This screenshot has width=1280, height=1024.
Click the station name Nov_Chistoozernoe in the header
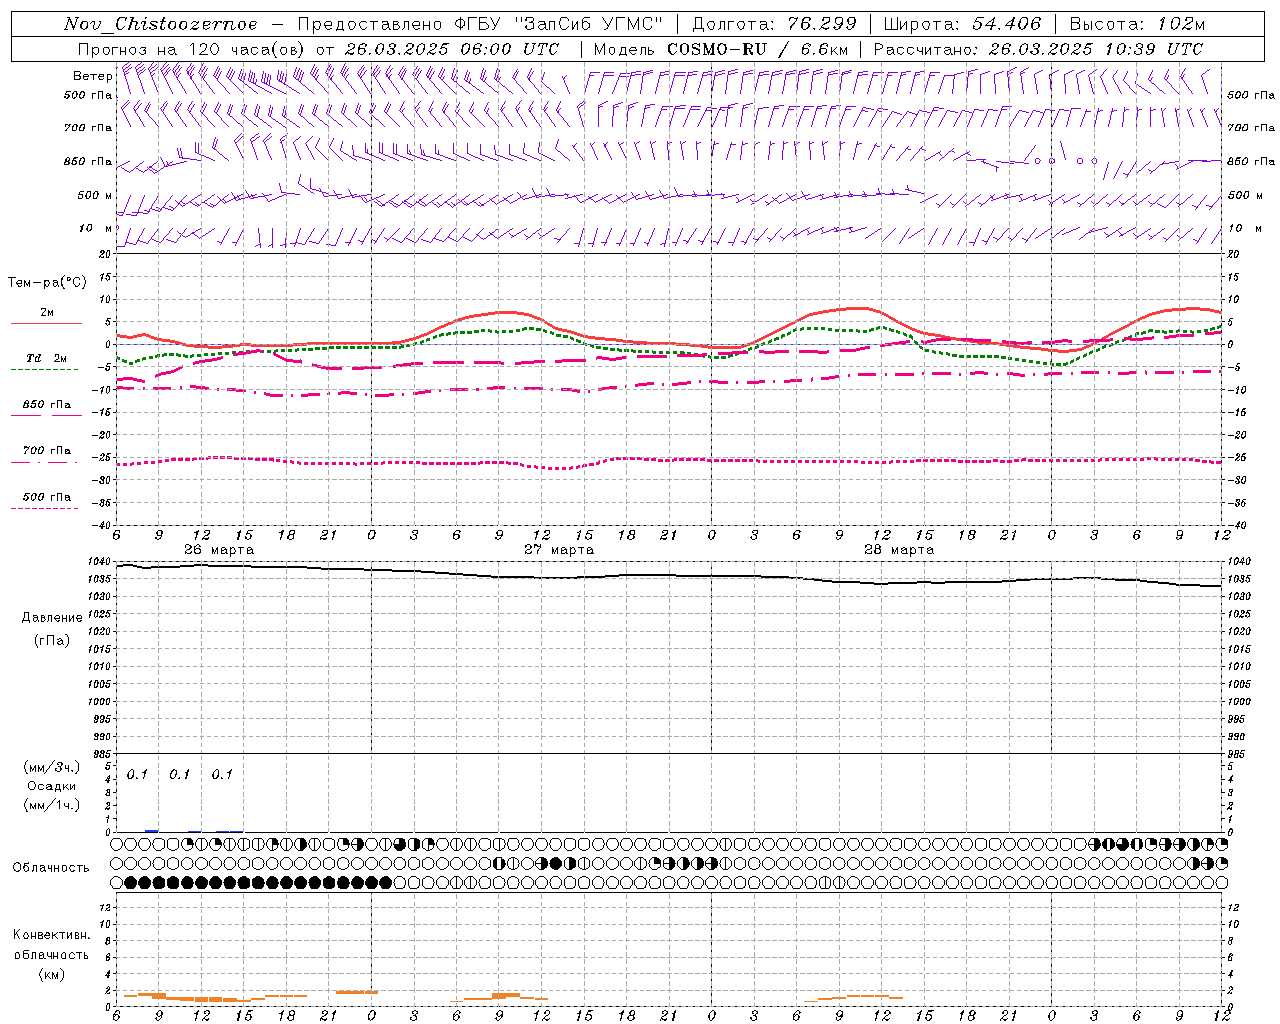click(160, 24)
